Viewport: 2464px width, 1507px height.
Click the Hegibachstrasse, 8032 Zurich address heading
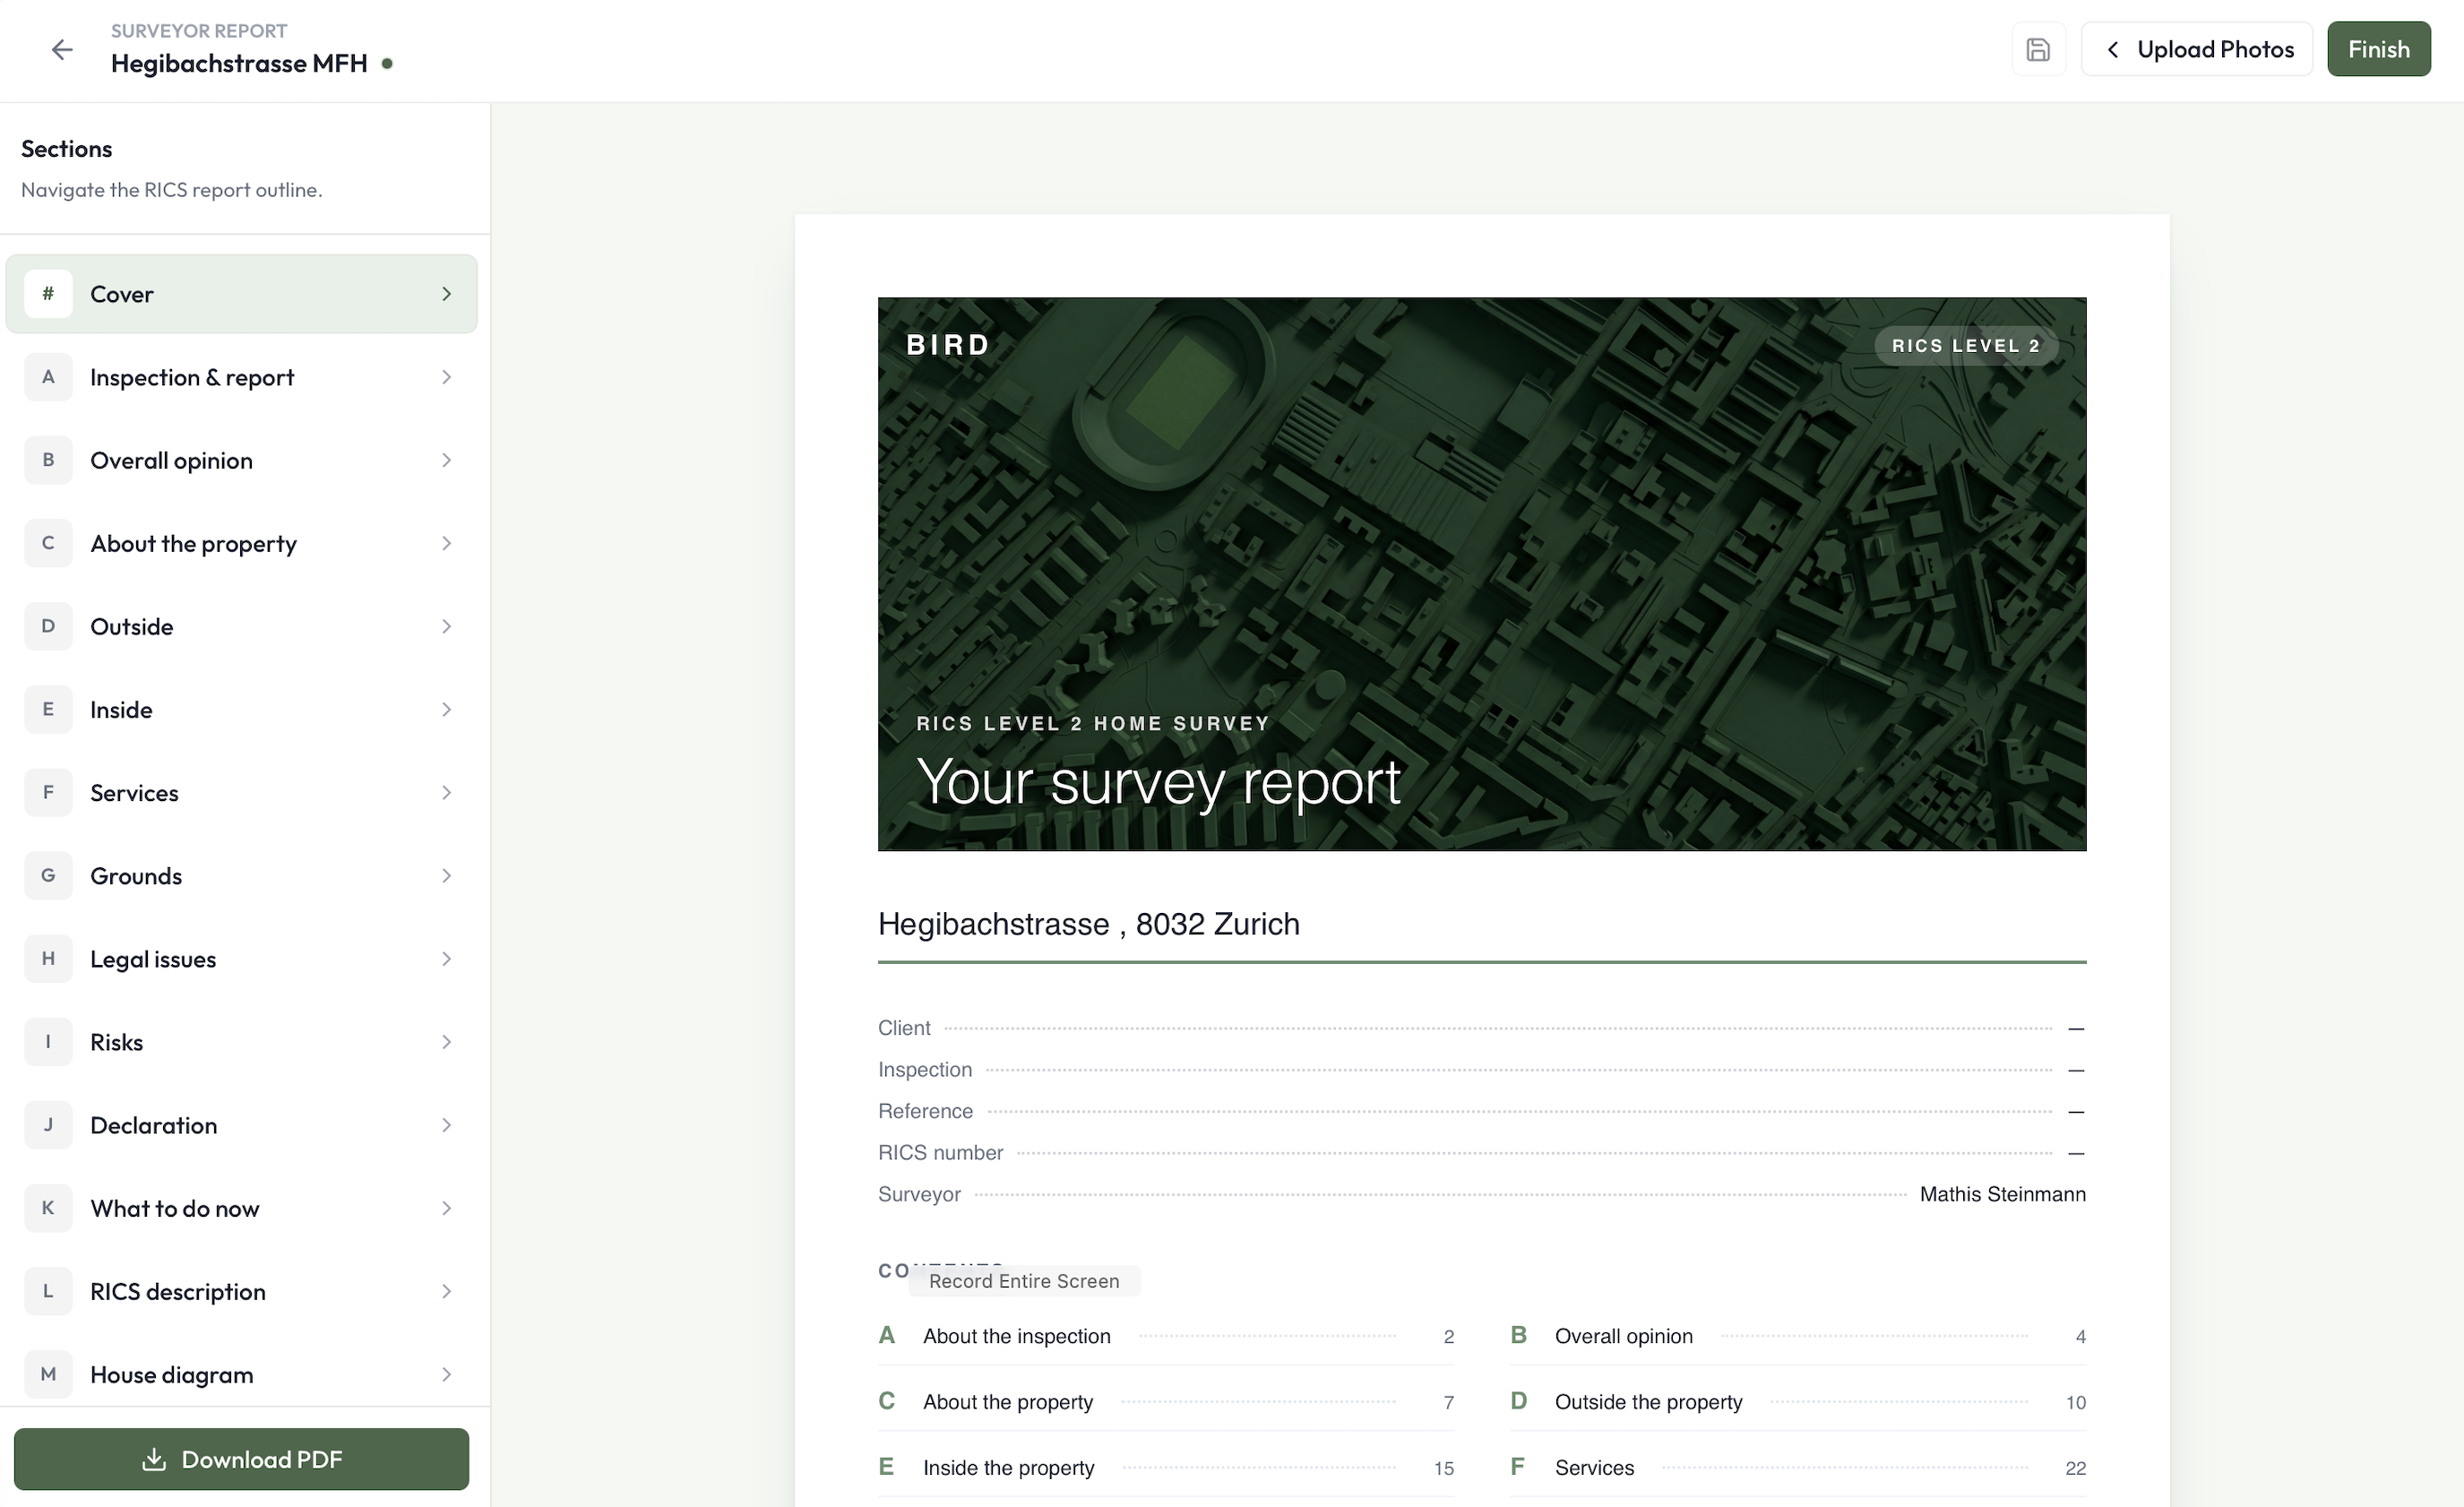(1088, 923)
